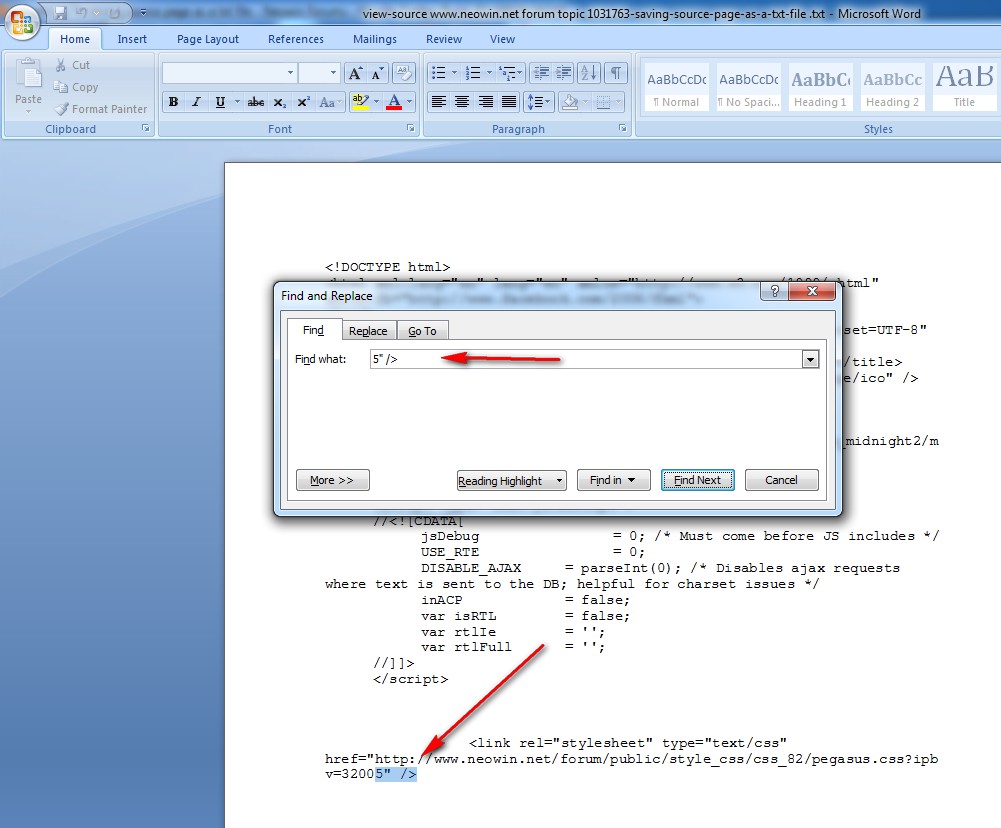Toggle italic formatting
Screen dimensions: 1001x828
196,102
